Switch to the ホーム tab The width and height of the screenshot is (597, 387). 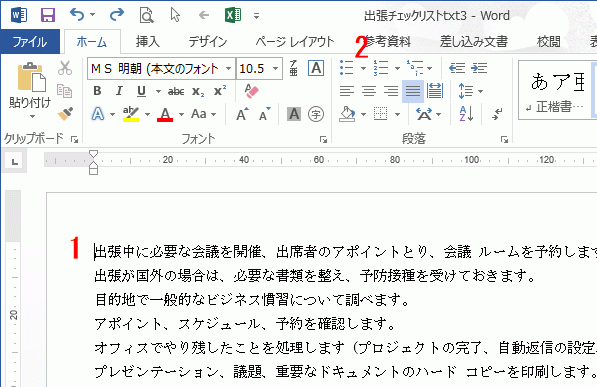(92, 42)
